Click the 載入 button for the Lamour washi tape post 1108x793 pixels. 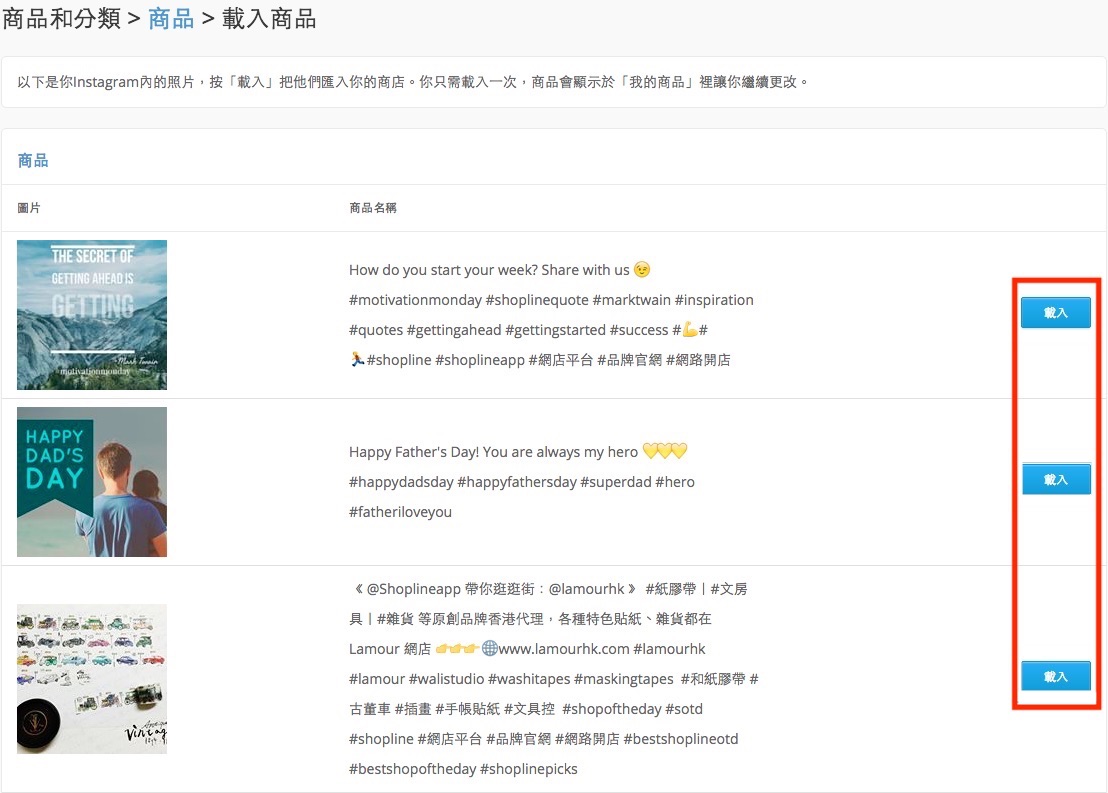point(1056,676)
